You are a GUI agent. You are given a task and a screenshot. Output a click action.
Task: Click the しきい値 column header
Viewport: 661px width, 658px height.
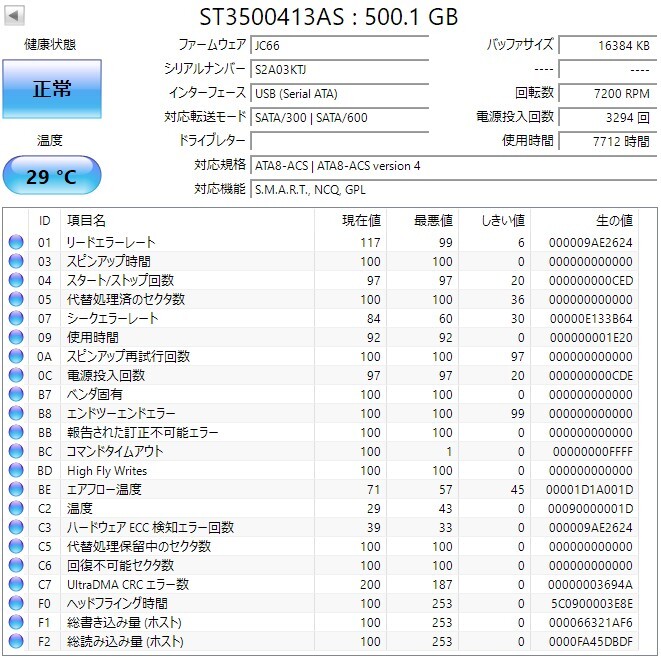point(494,220)
